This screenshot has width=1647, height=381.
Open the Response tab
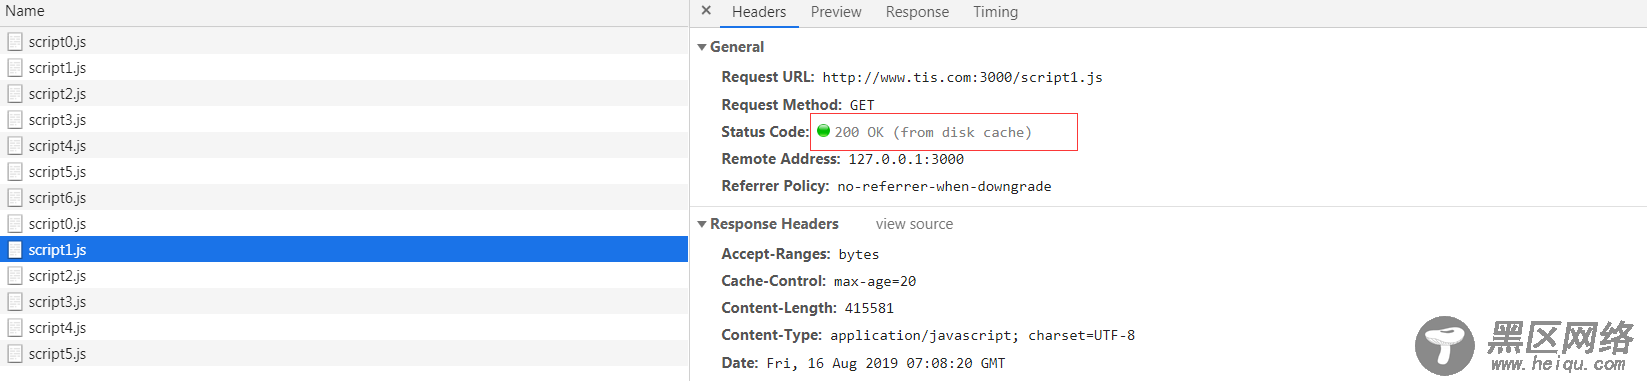click(x=917, y=12)
